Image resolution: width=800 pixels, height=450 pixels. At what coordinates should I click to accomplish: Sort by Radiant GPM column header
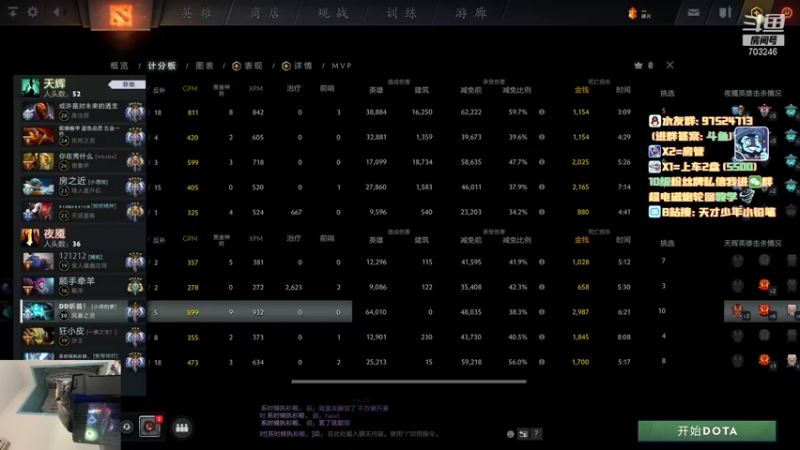click(190, 89)
